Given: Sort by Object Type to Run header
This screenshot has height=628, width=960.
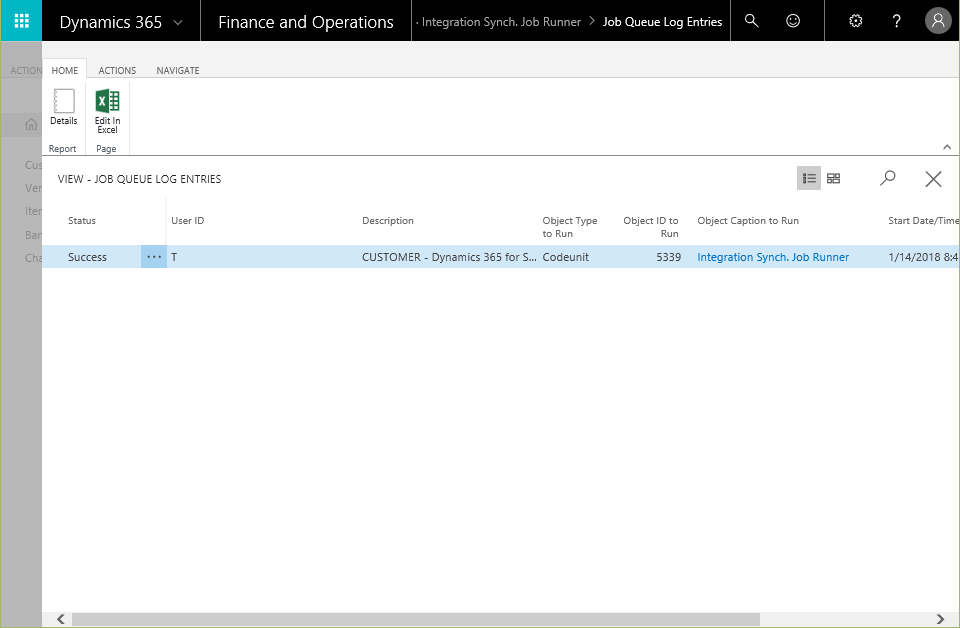Looking at the screenshot, I should pyautogui.click(x=569, y=227).
